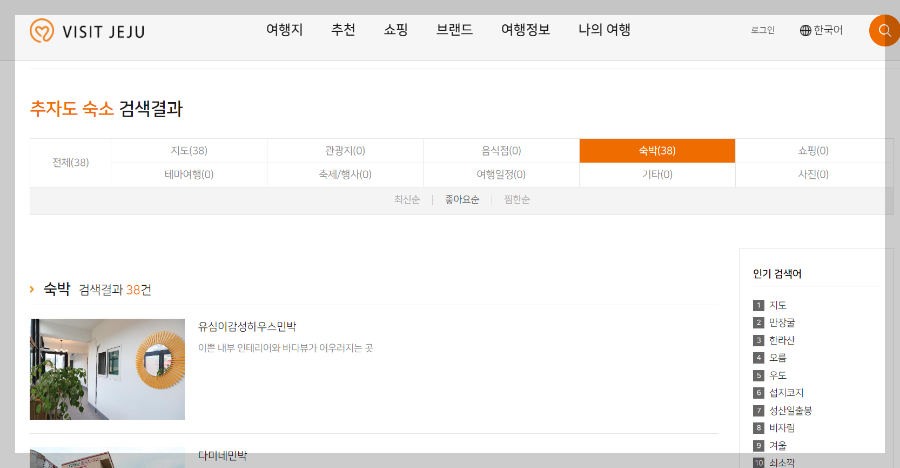The width and height of the screenshot is (900, 468).
Task: Select the 관광지(0) tab
Action: tap(345, 150)
